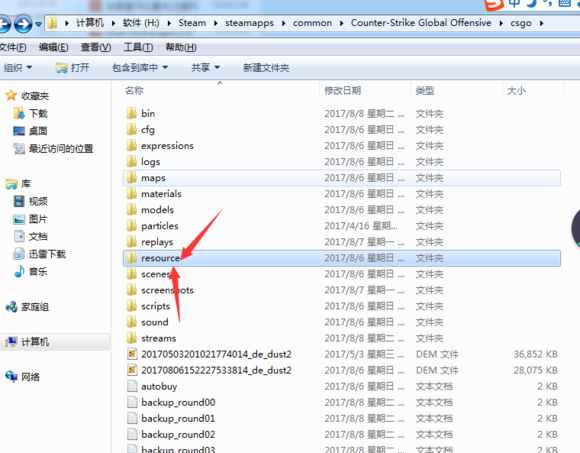Open Desktop in Favorites sidebar
Screen dimensions: 580x453
[x=30, y=131]
